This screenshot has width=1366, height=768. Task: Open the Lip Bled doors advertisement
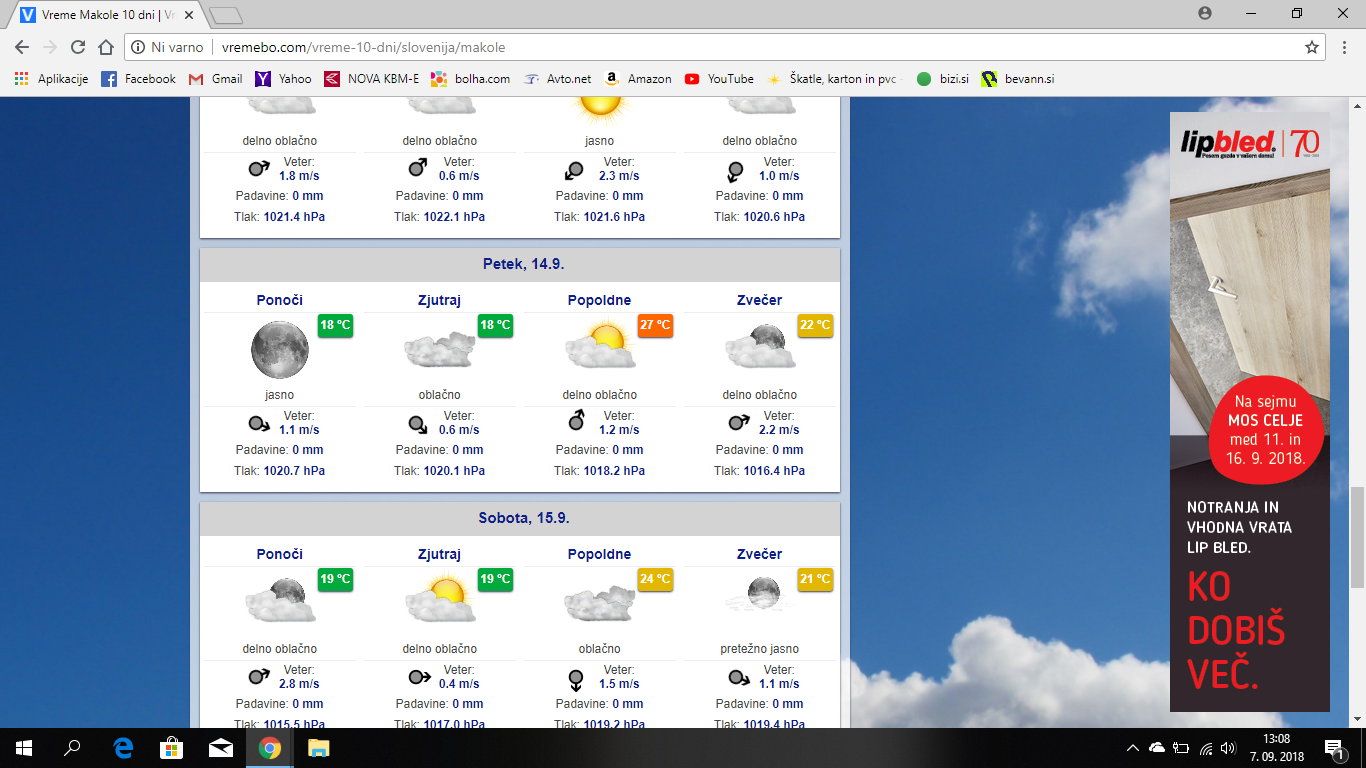[1250, 411]
